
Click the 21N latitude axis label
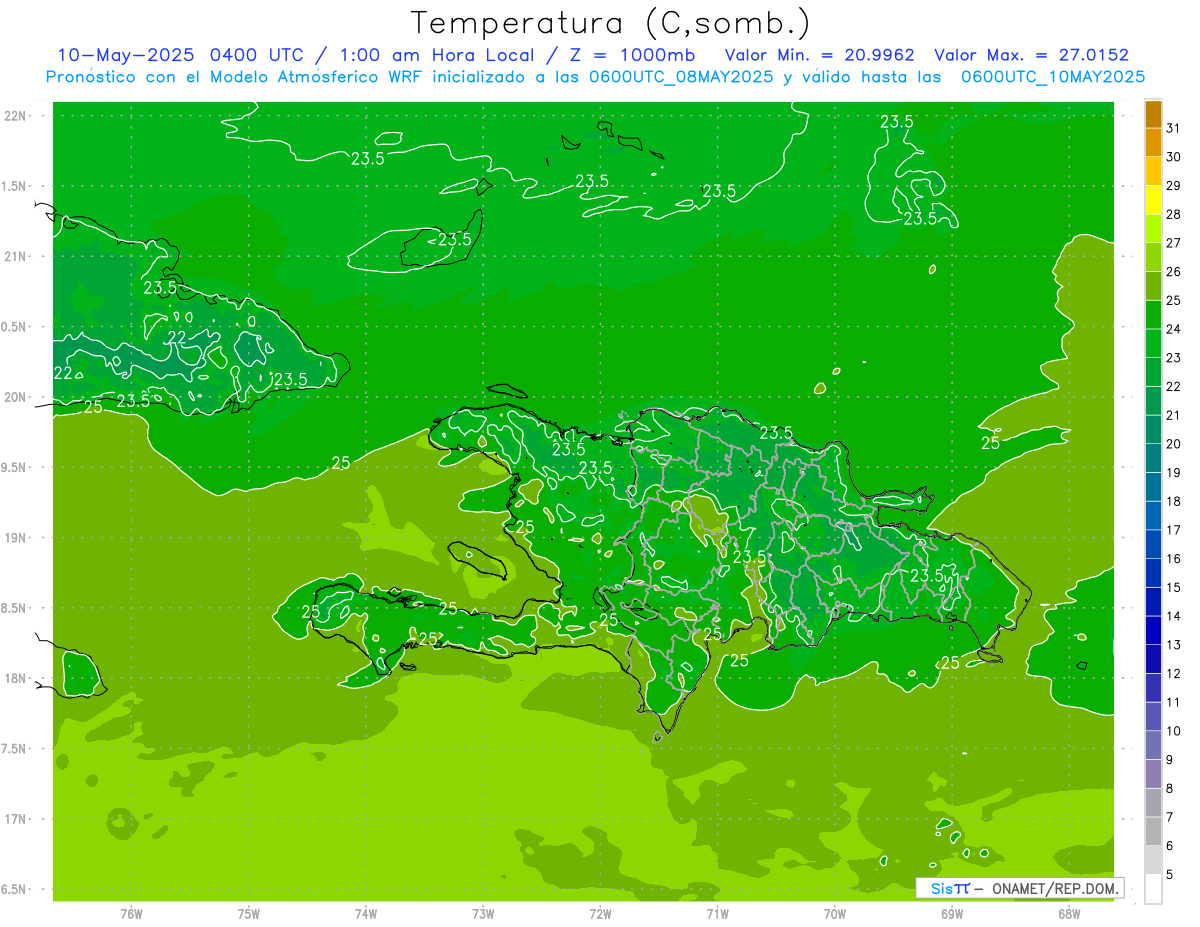pos(16,256)
